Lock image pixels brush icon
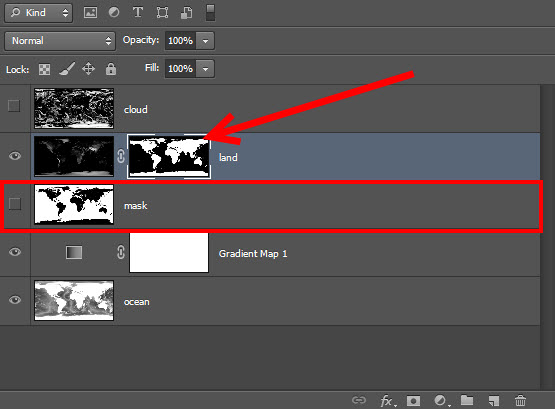 [x=67, y=69]
